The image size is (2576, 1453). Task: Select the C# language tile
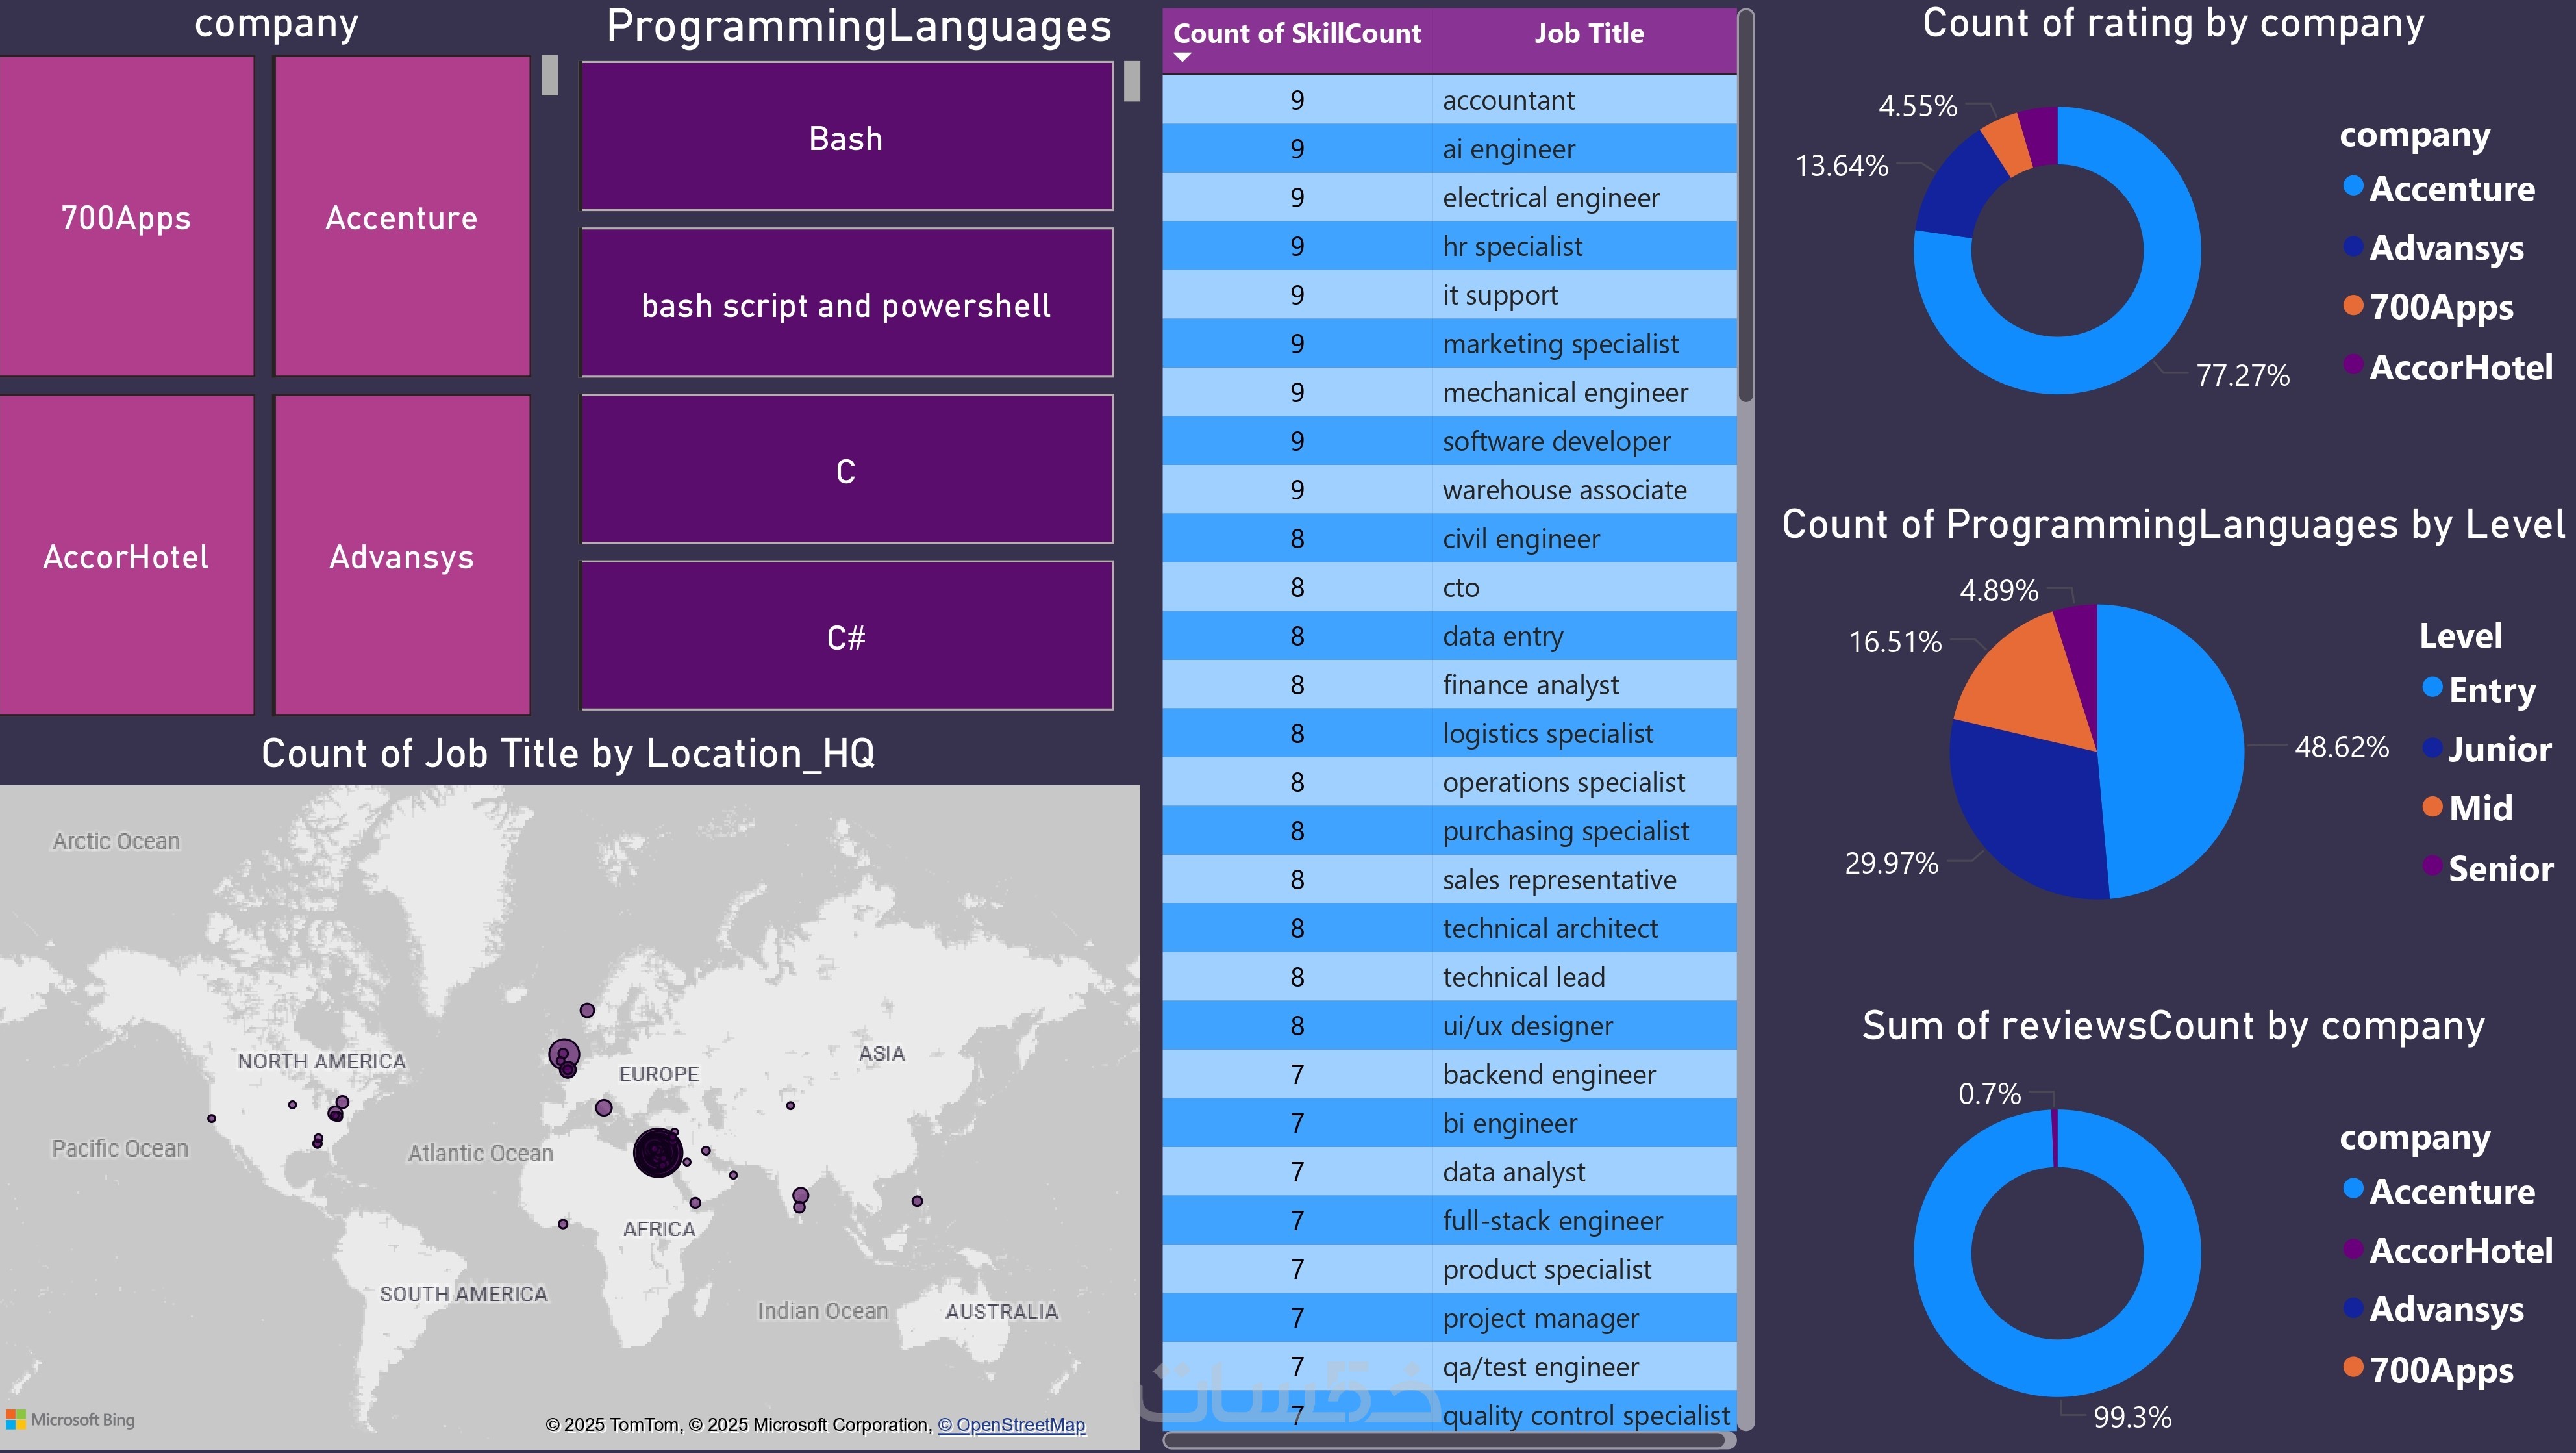pyautogui.click(x=845, y=636)
